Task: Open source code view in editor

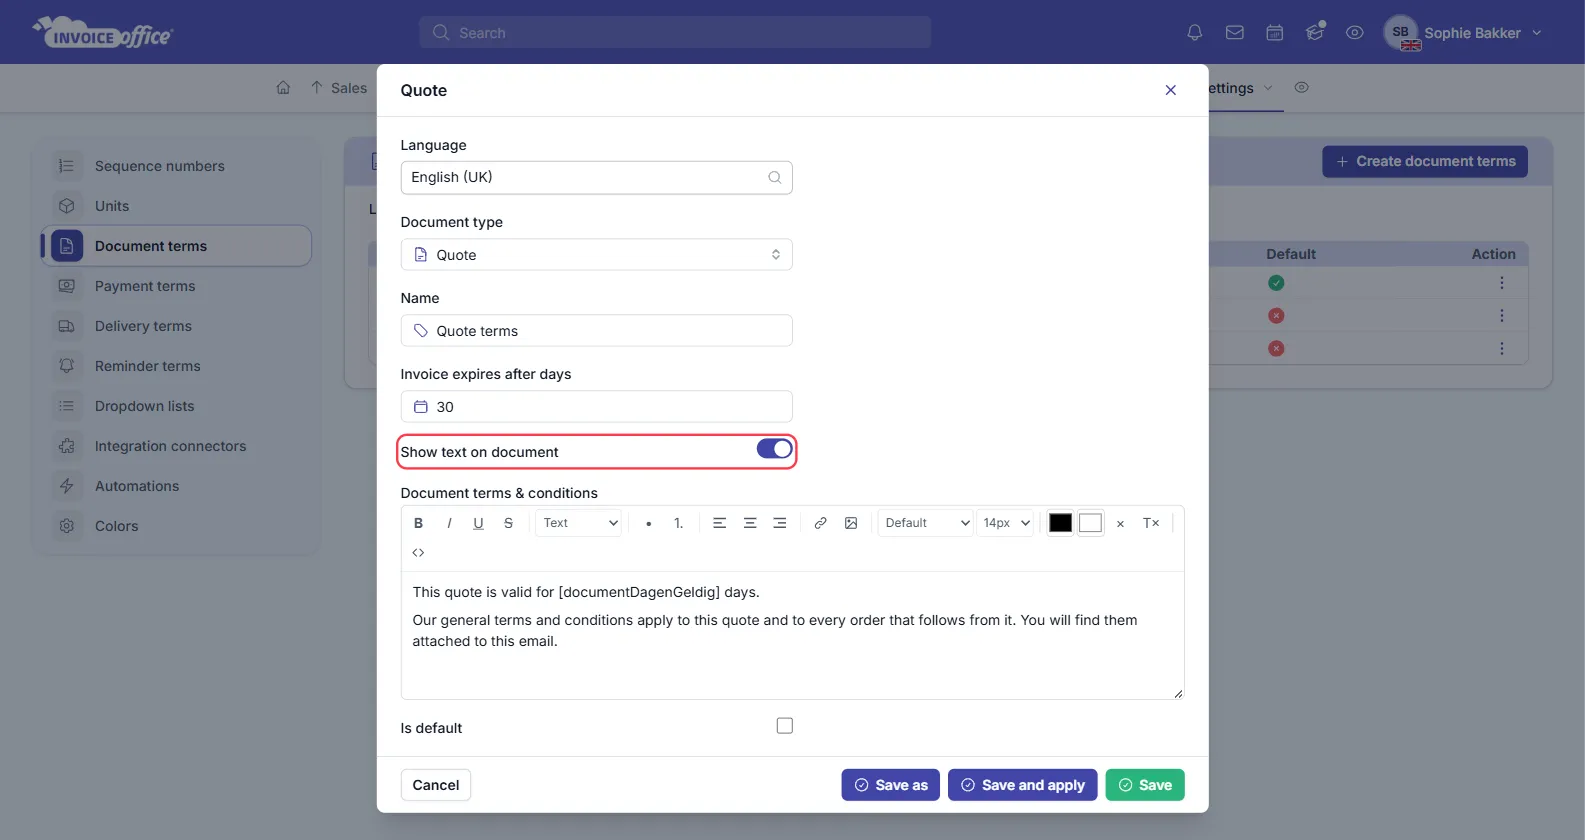Action: pos(418,553)
